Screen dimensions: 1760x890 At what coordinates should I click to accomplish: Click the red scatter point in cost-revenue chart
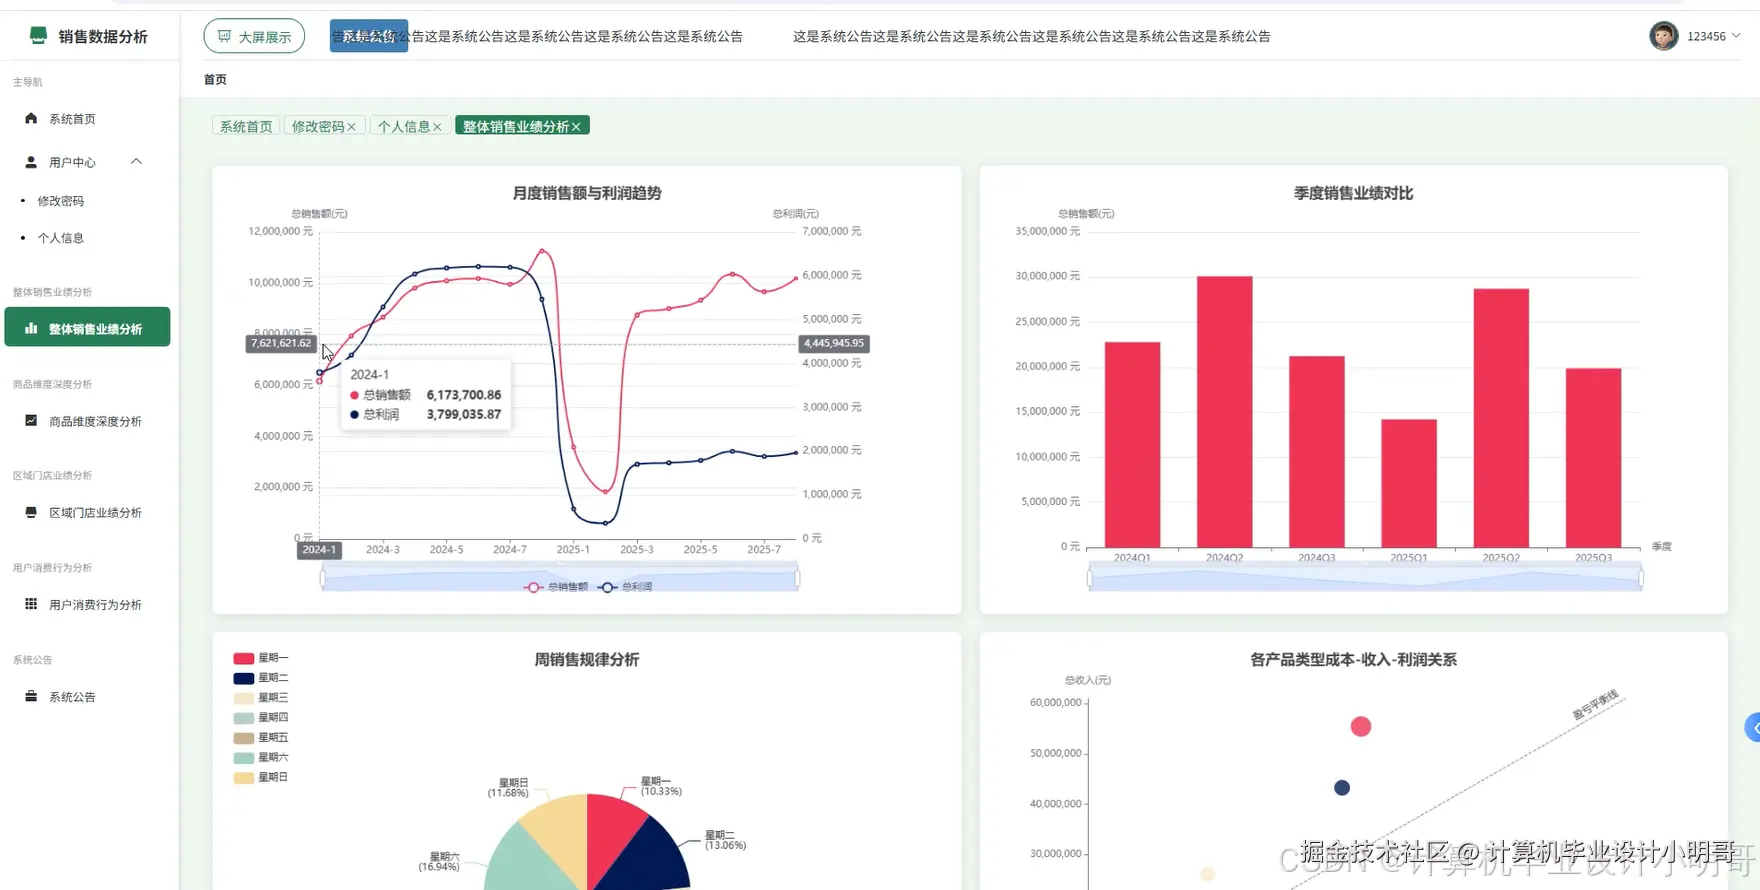(x=1361, y=727)
